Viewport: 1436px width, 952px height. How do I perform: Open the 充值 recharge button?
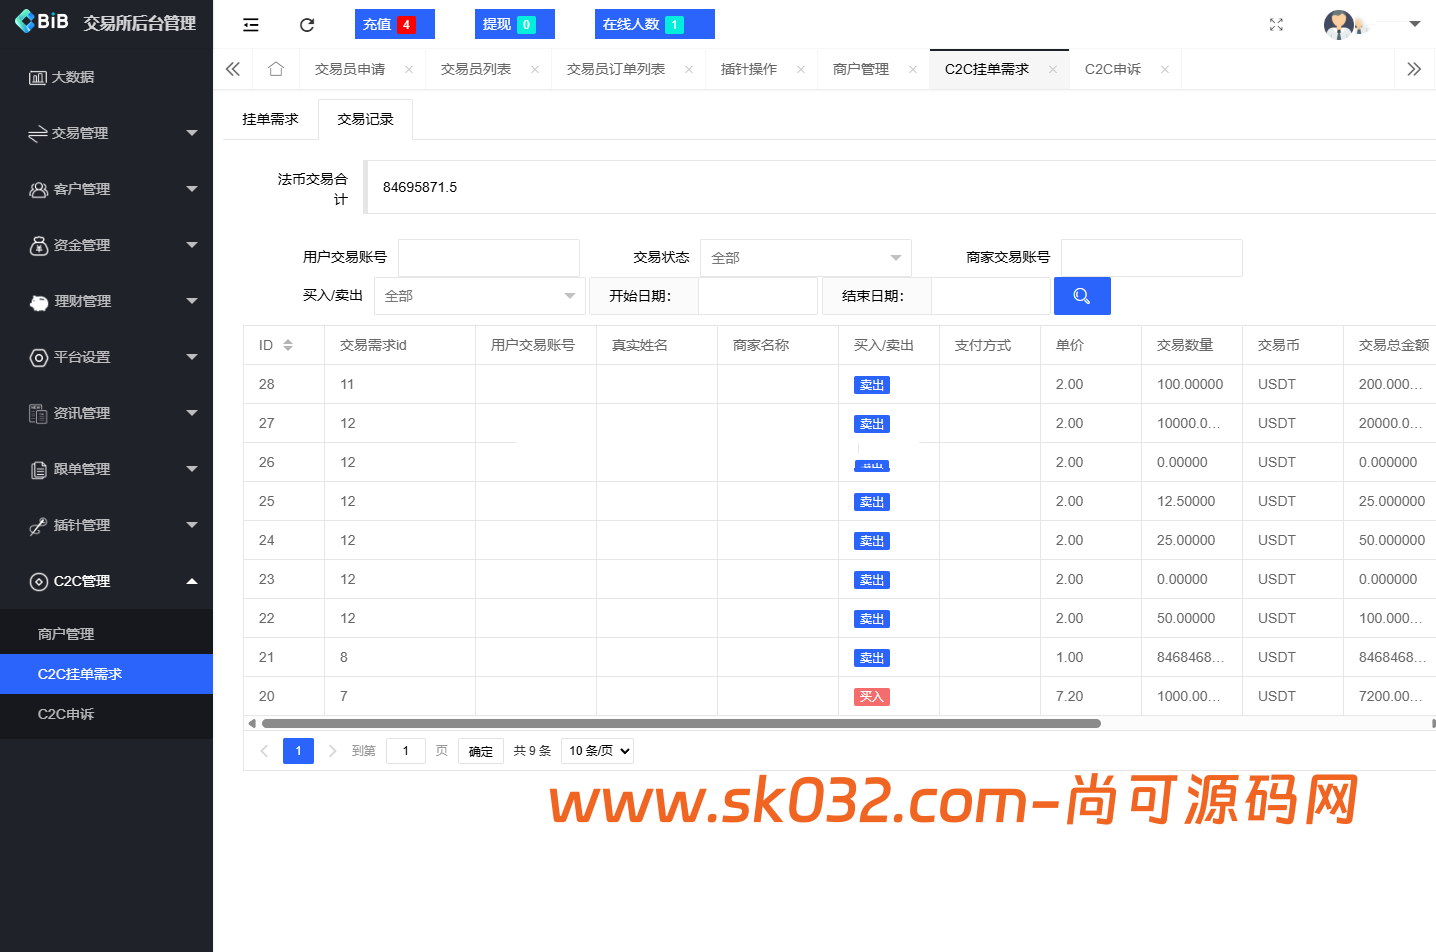[x=394, y=23]
